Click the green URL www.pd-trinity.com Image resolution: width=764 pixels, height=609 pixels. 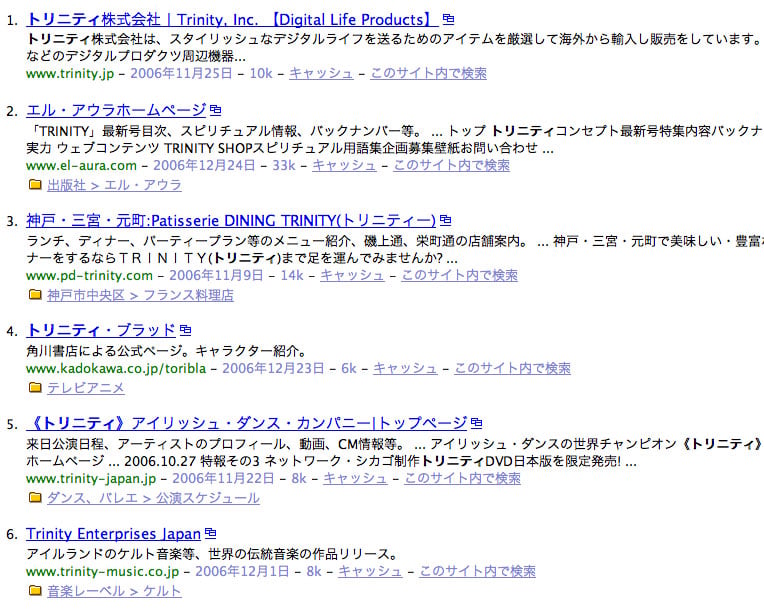89,276
